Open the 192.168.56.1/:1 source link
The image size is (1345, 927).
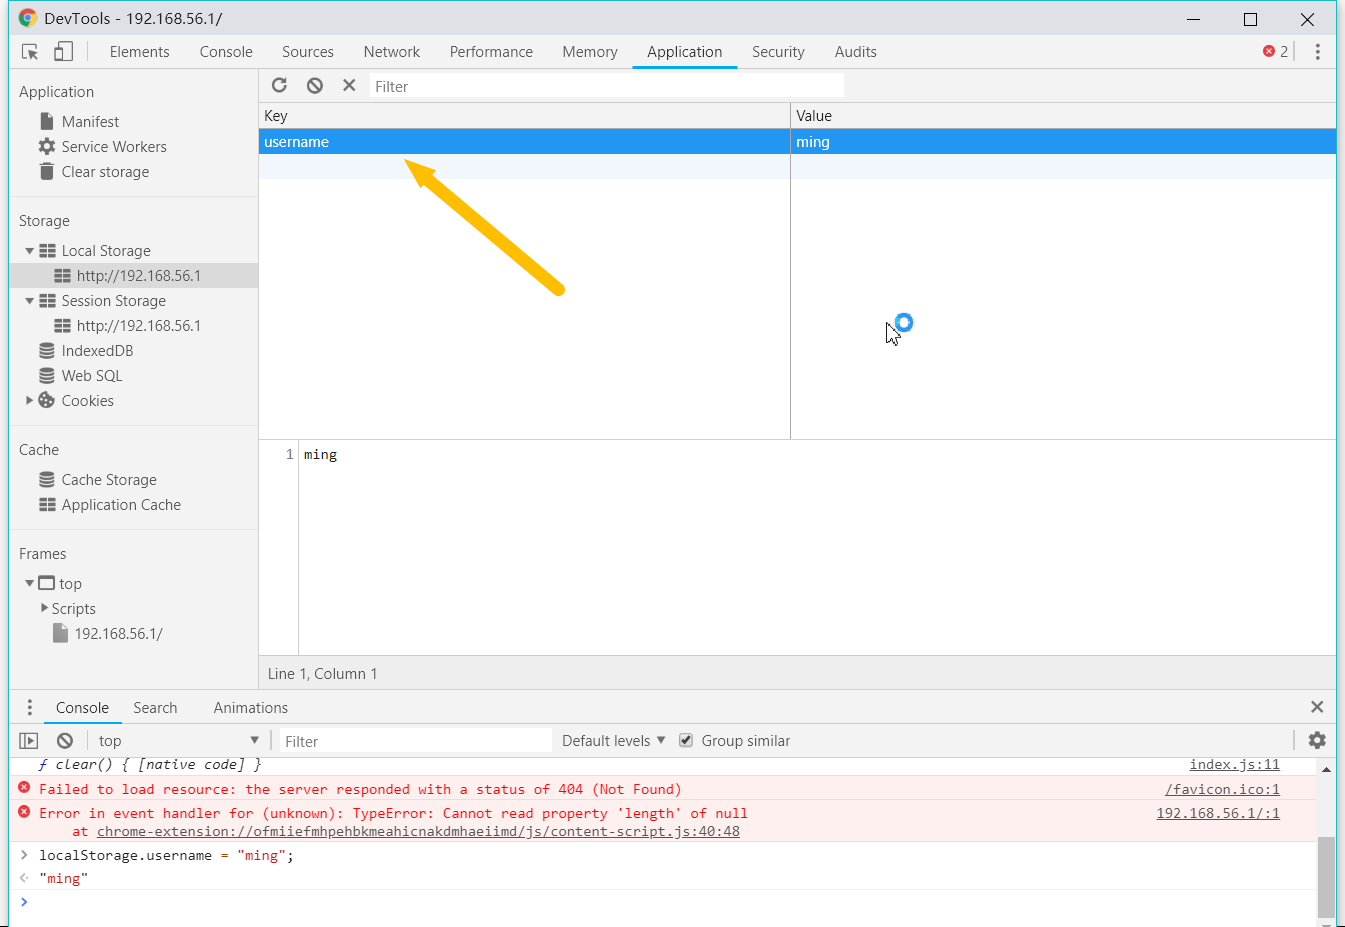(1218, 813)
